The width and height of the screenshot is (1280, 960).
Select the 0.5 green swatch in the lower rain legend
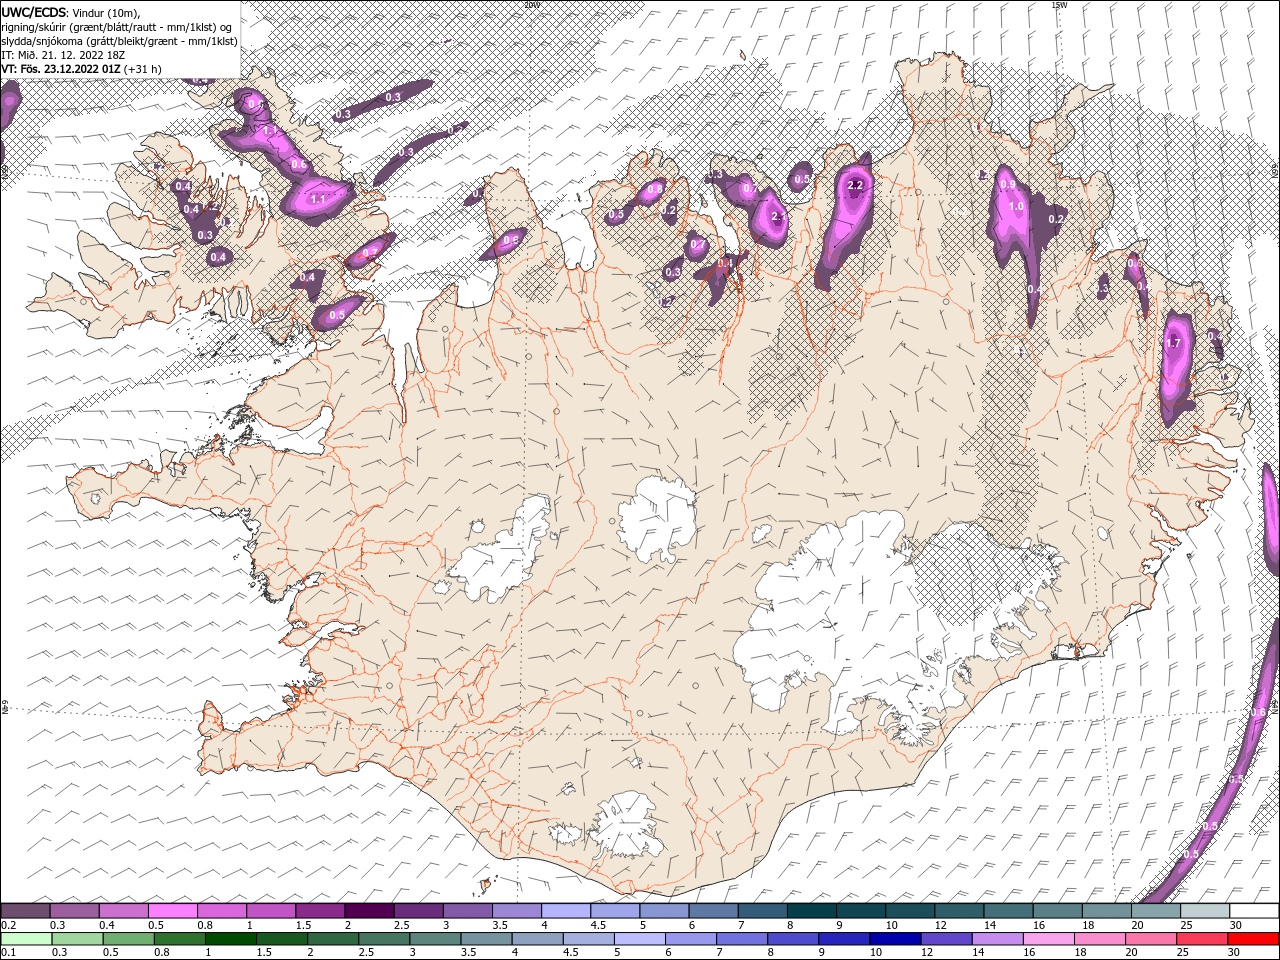point(128,939)
